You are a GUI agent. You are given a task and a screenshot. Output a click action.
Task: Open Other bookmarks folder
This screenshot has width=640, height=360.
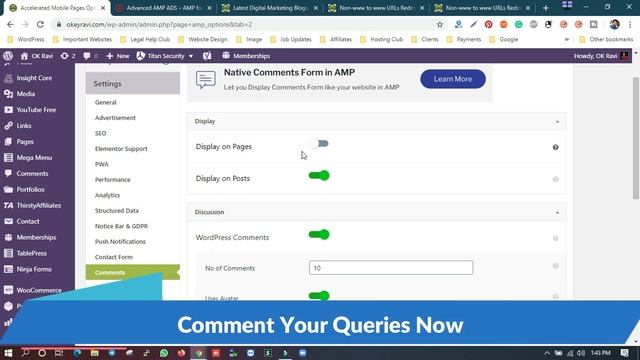coord(606,40)
